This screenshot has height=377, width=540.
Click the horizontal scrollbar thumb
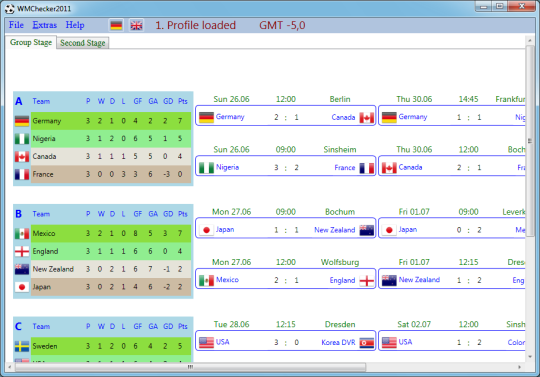pyautogui.click(x=190, y=367)
